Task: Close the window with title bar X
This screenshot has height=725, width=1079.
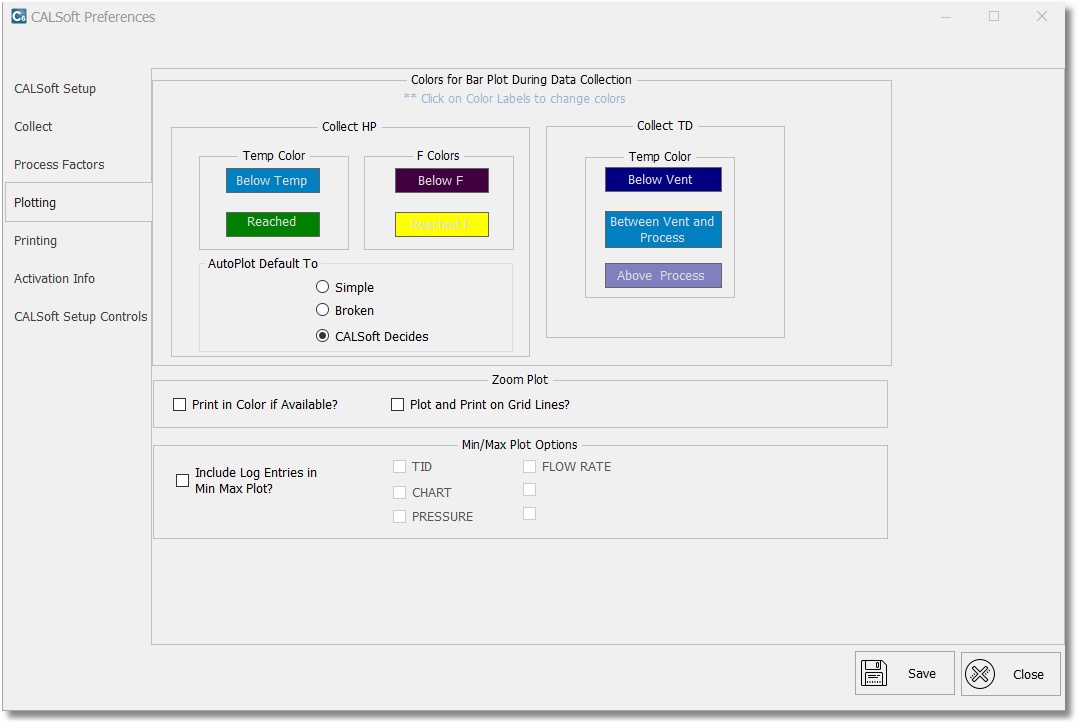Action: (x=1042, y=17)
